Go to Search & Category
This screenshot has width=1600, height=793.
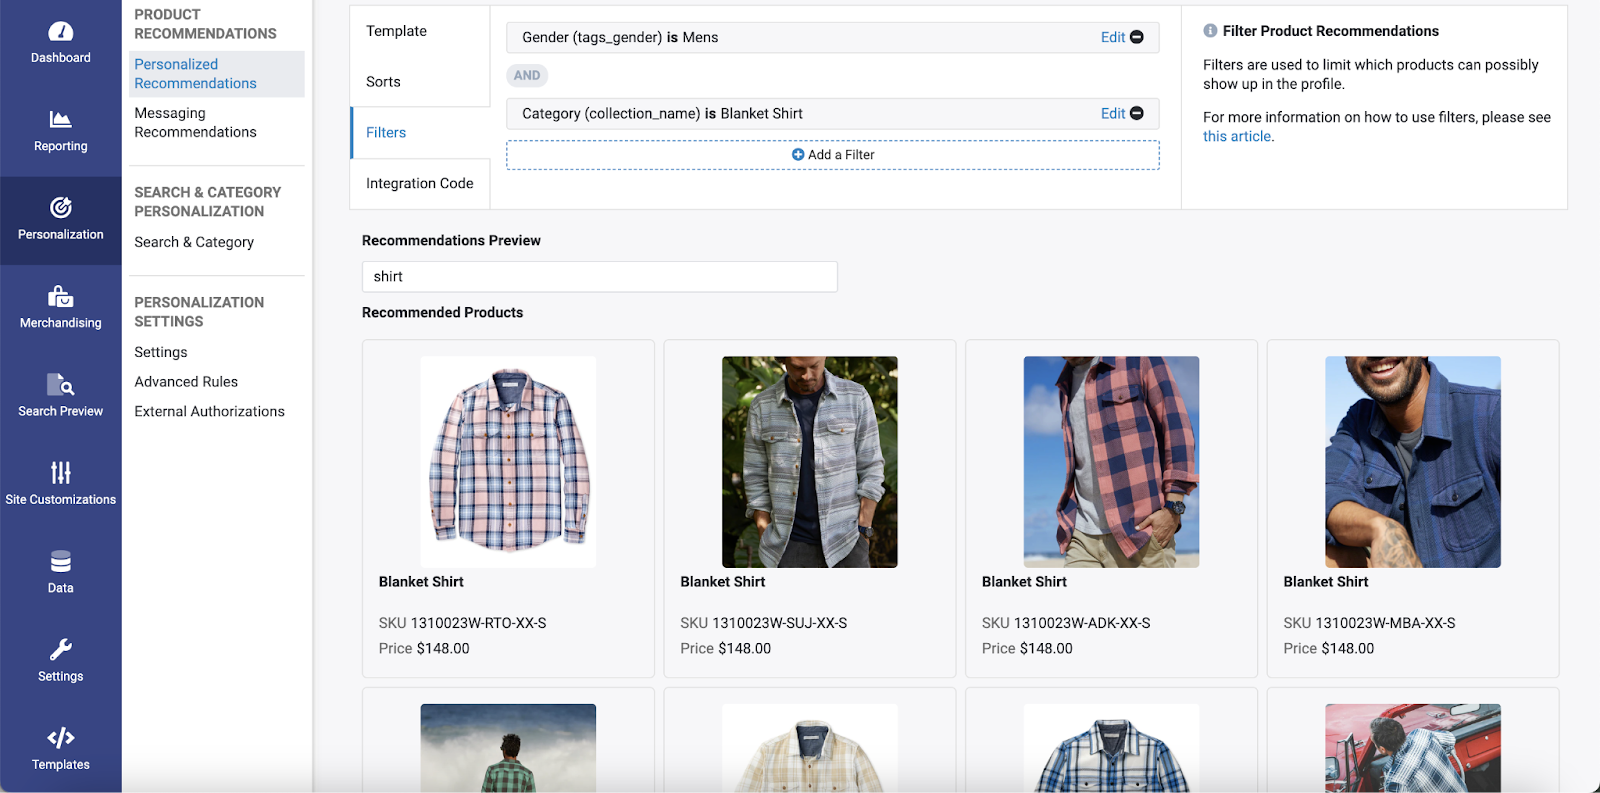[194, 242]
